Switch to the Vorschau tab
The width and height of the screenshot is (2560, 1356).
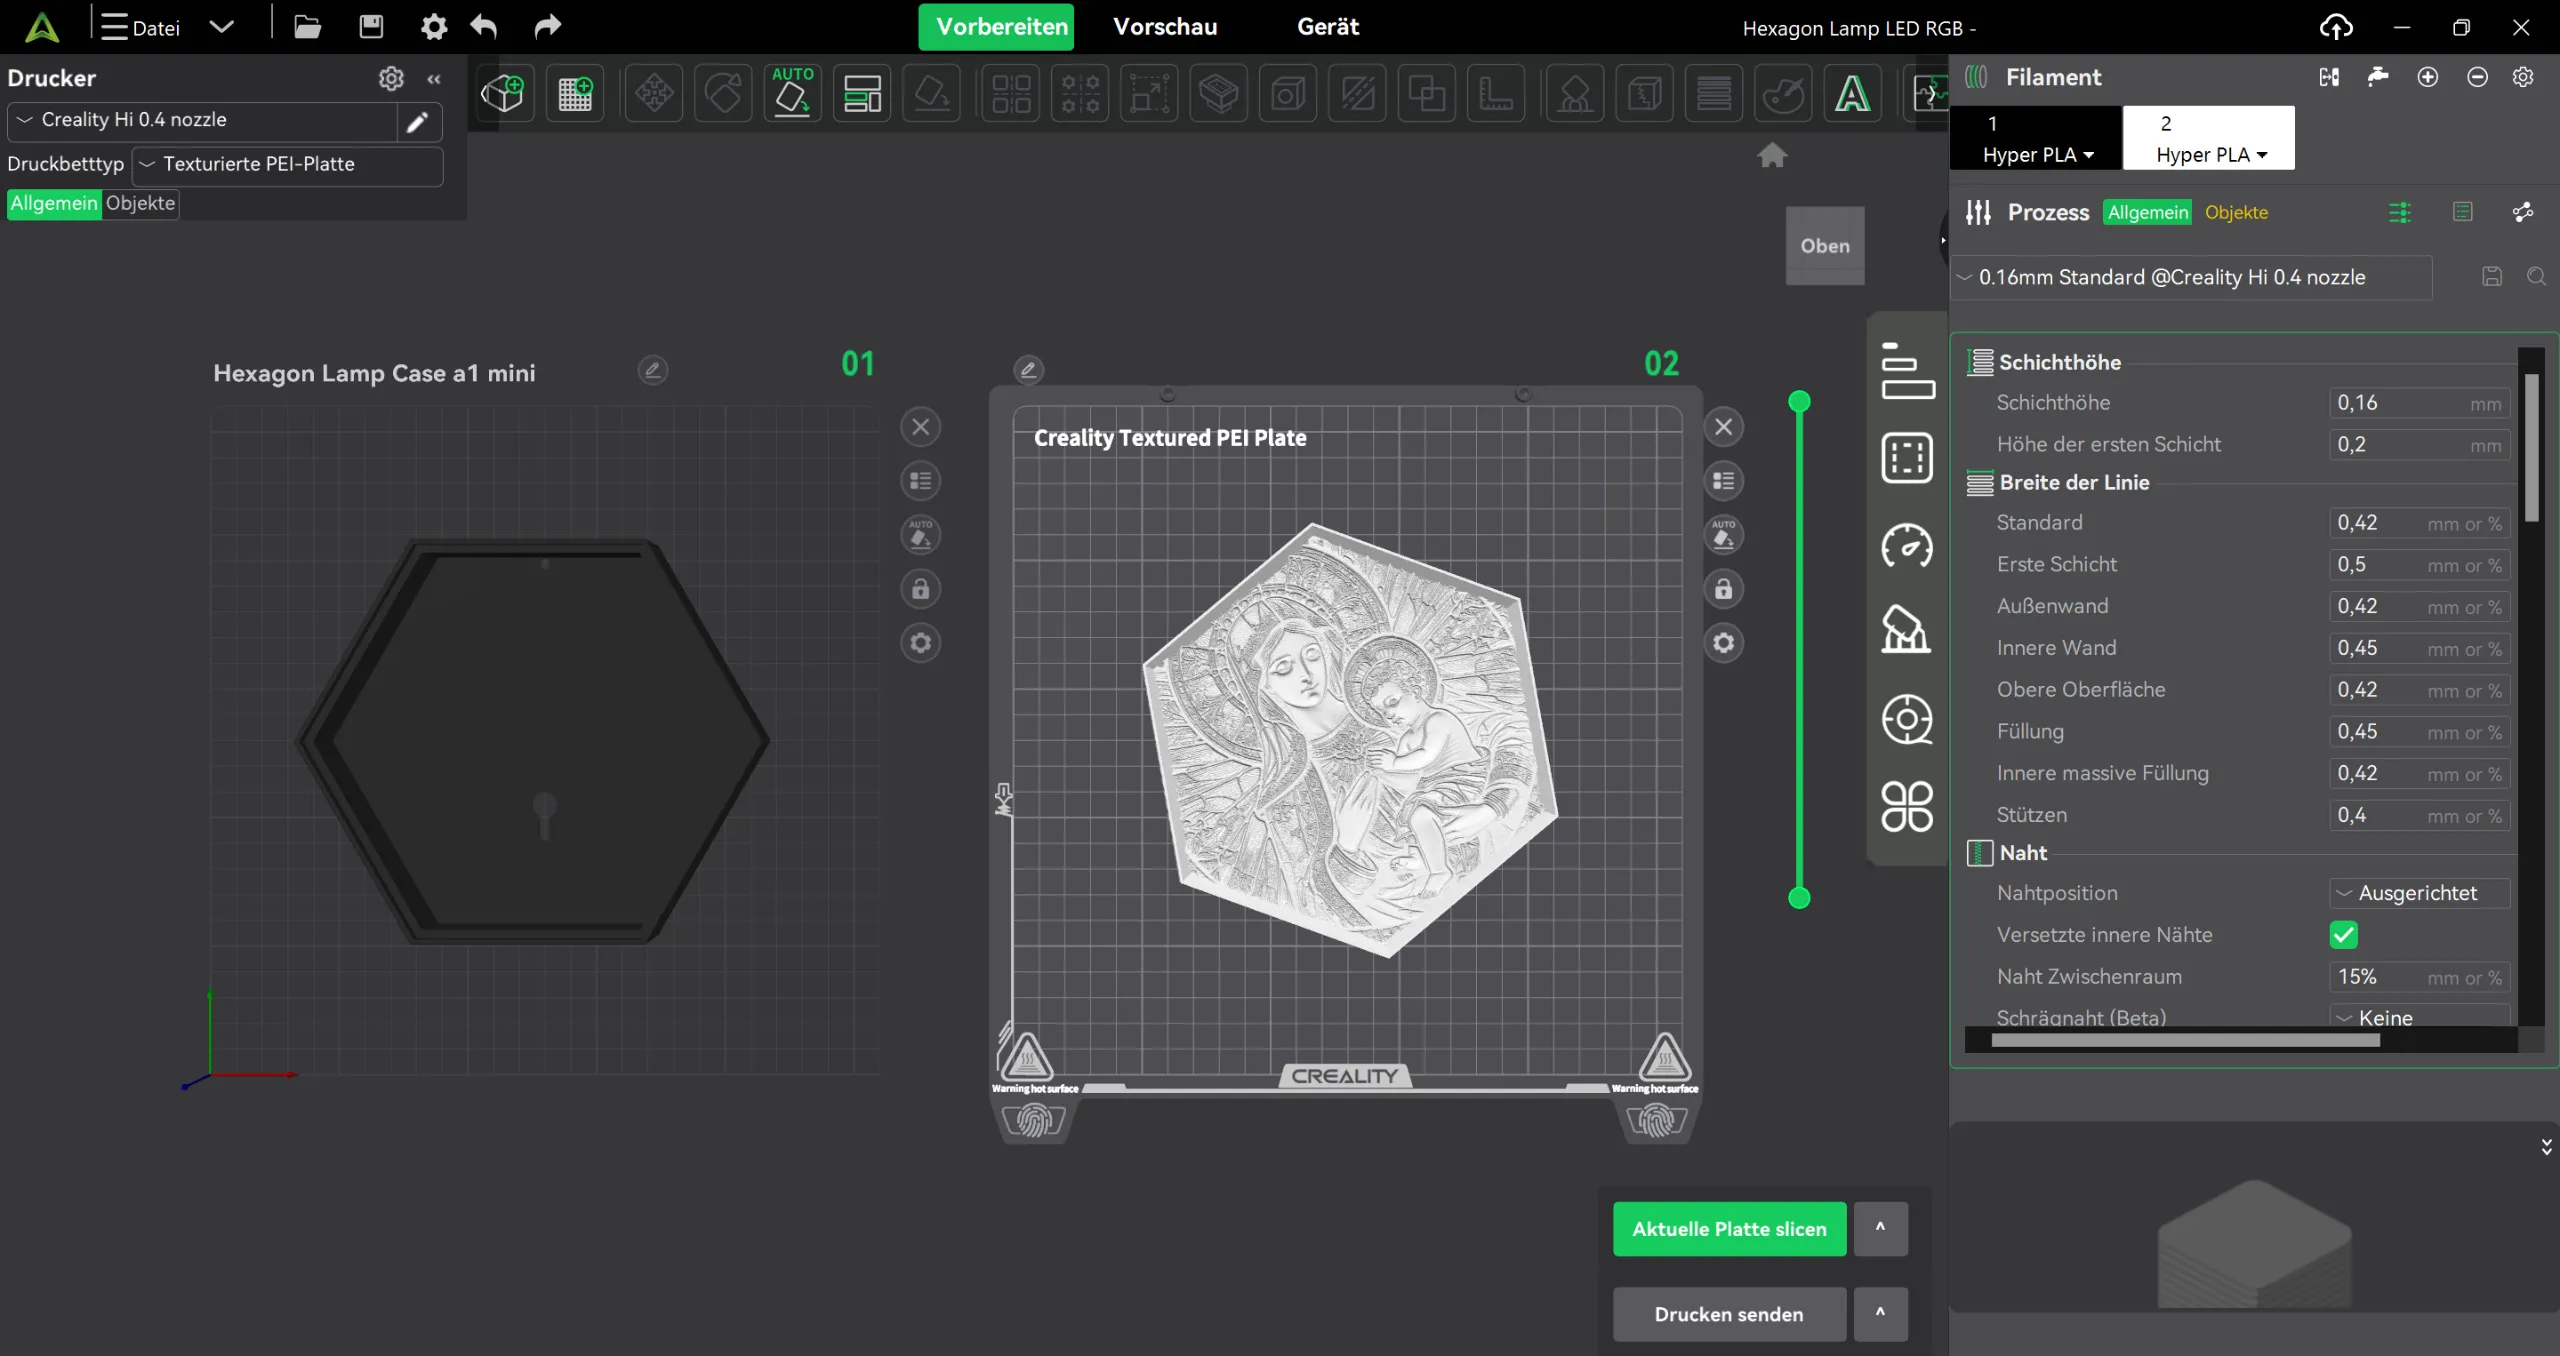click(x=1165, y=27)
